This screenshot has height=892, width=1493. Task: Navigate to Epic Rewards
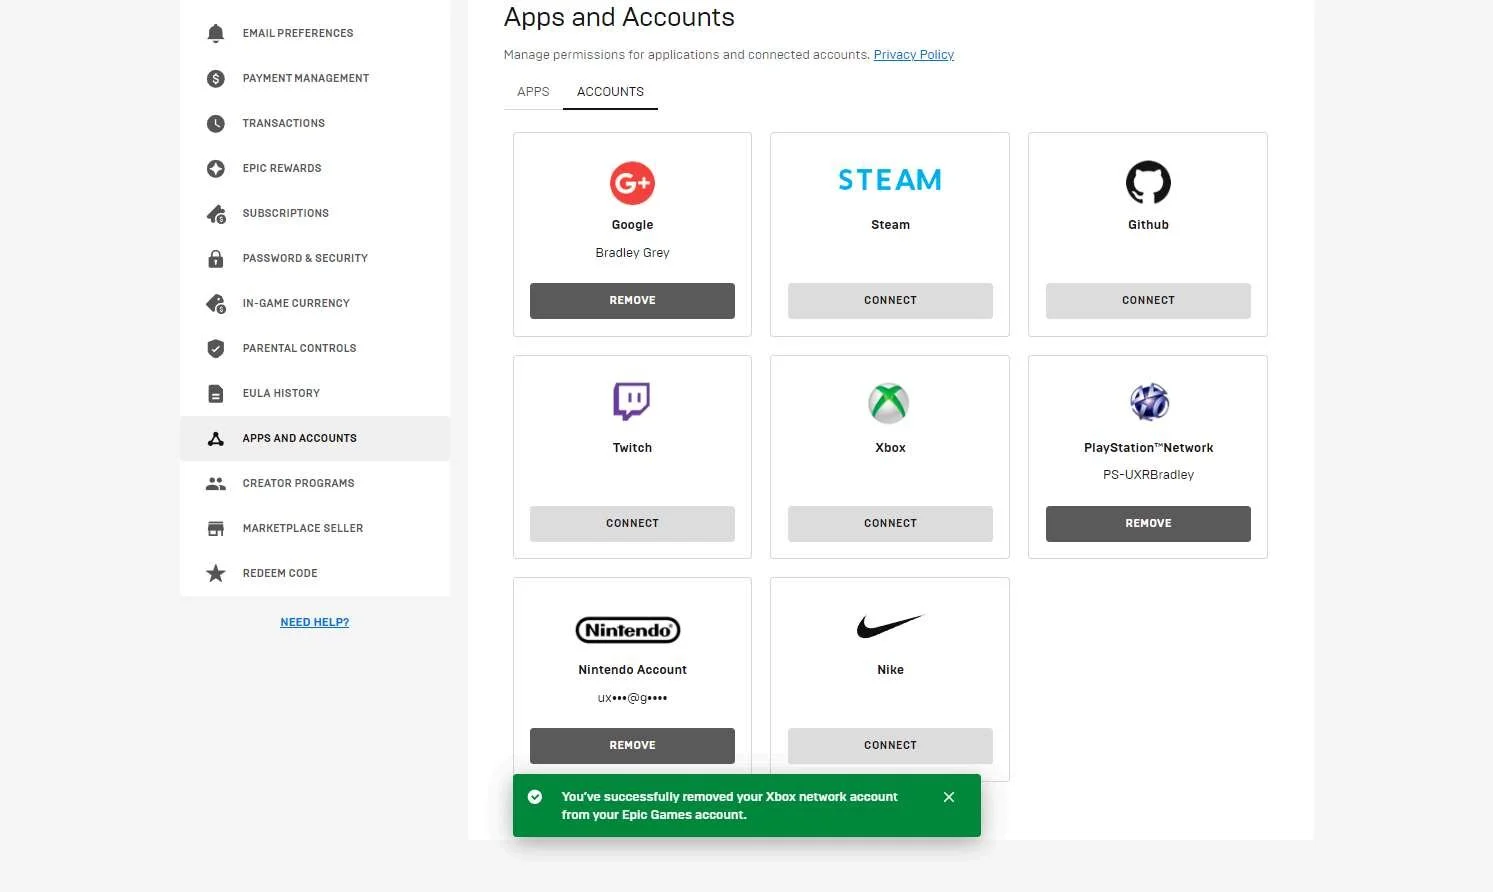tap(315, 168)
